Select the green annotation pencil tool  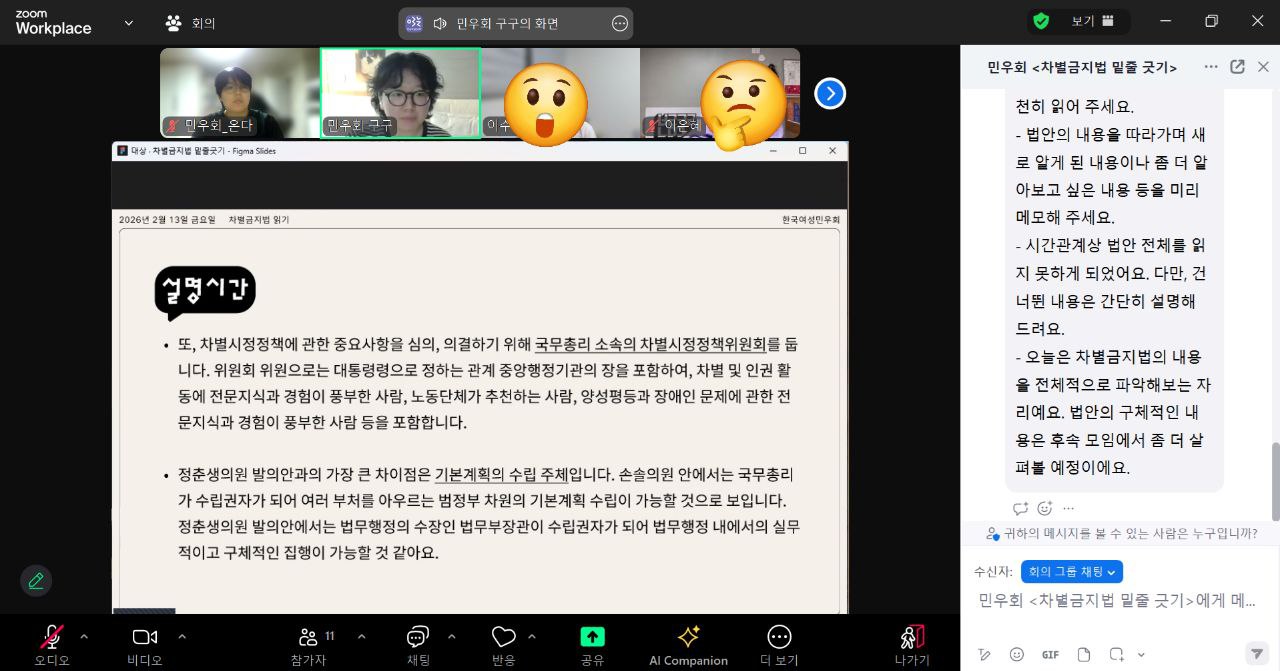36,580
